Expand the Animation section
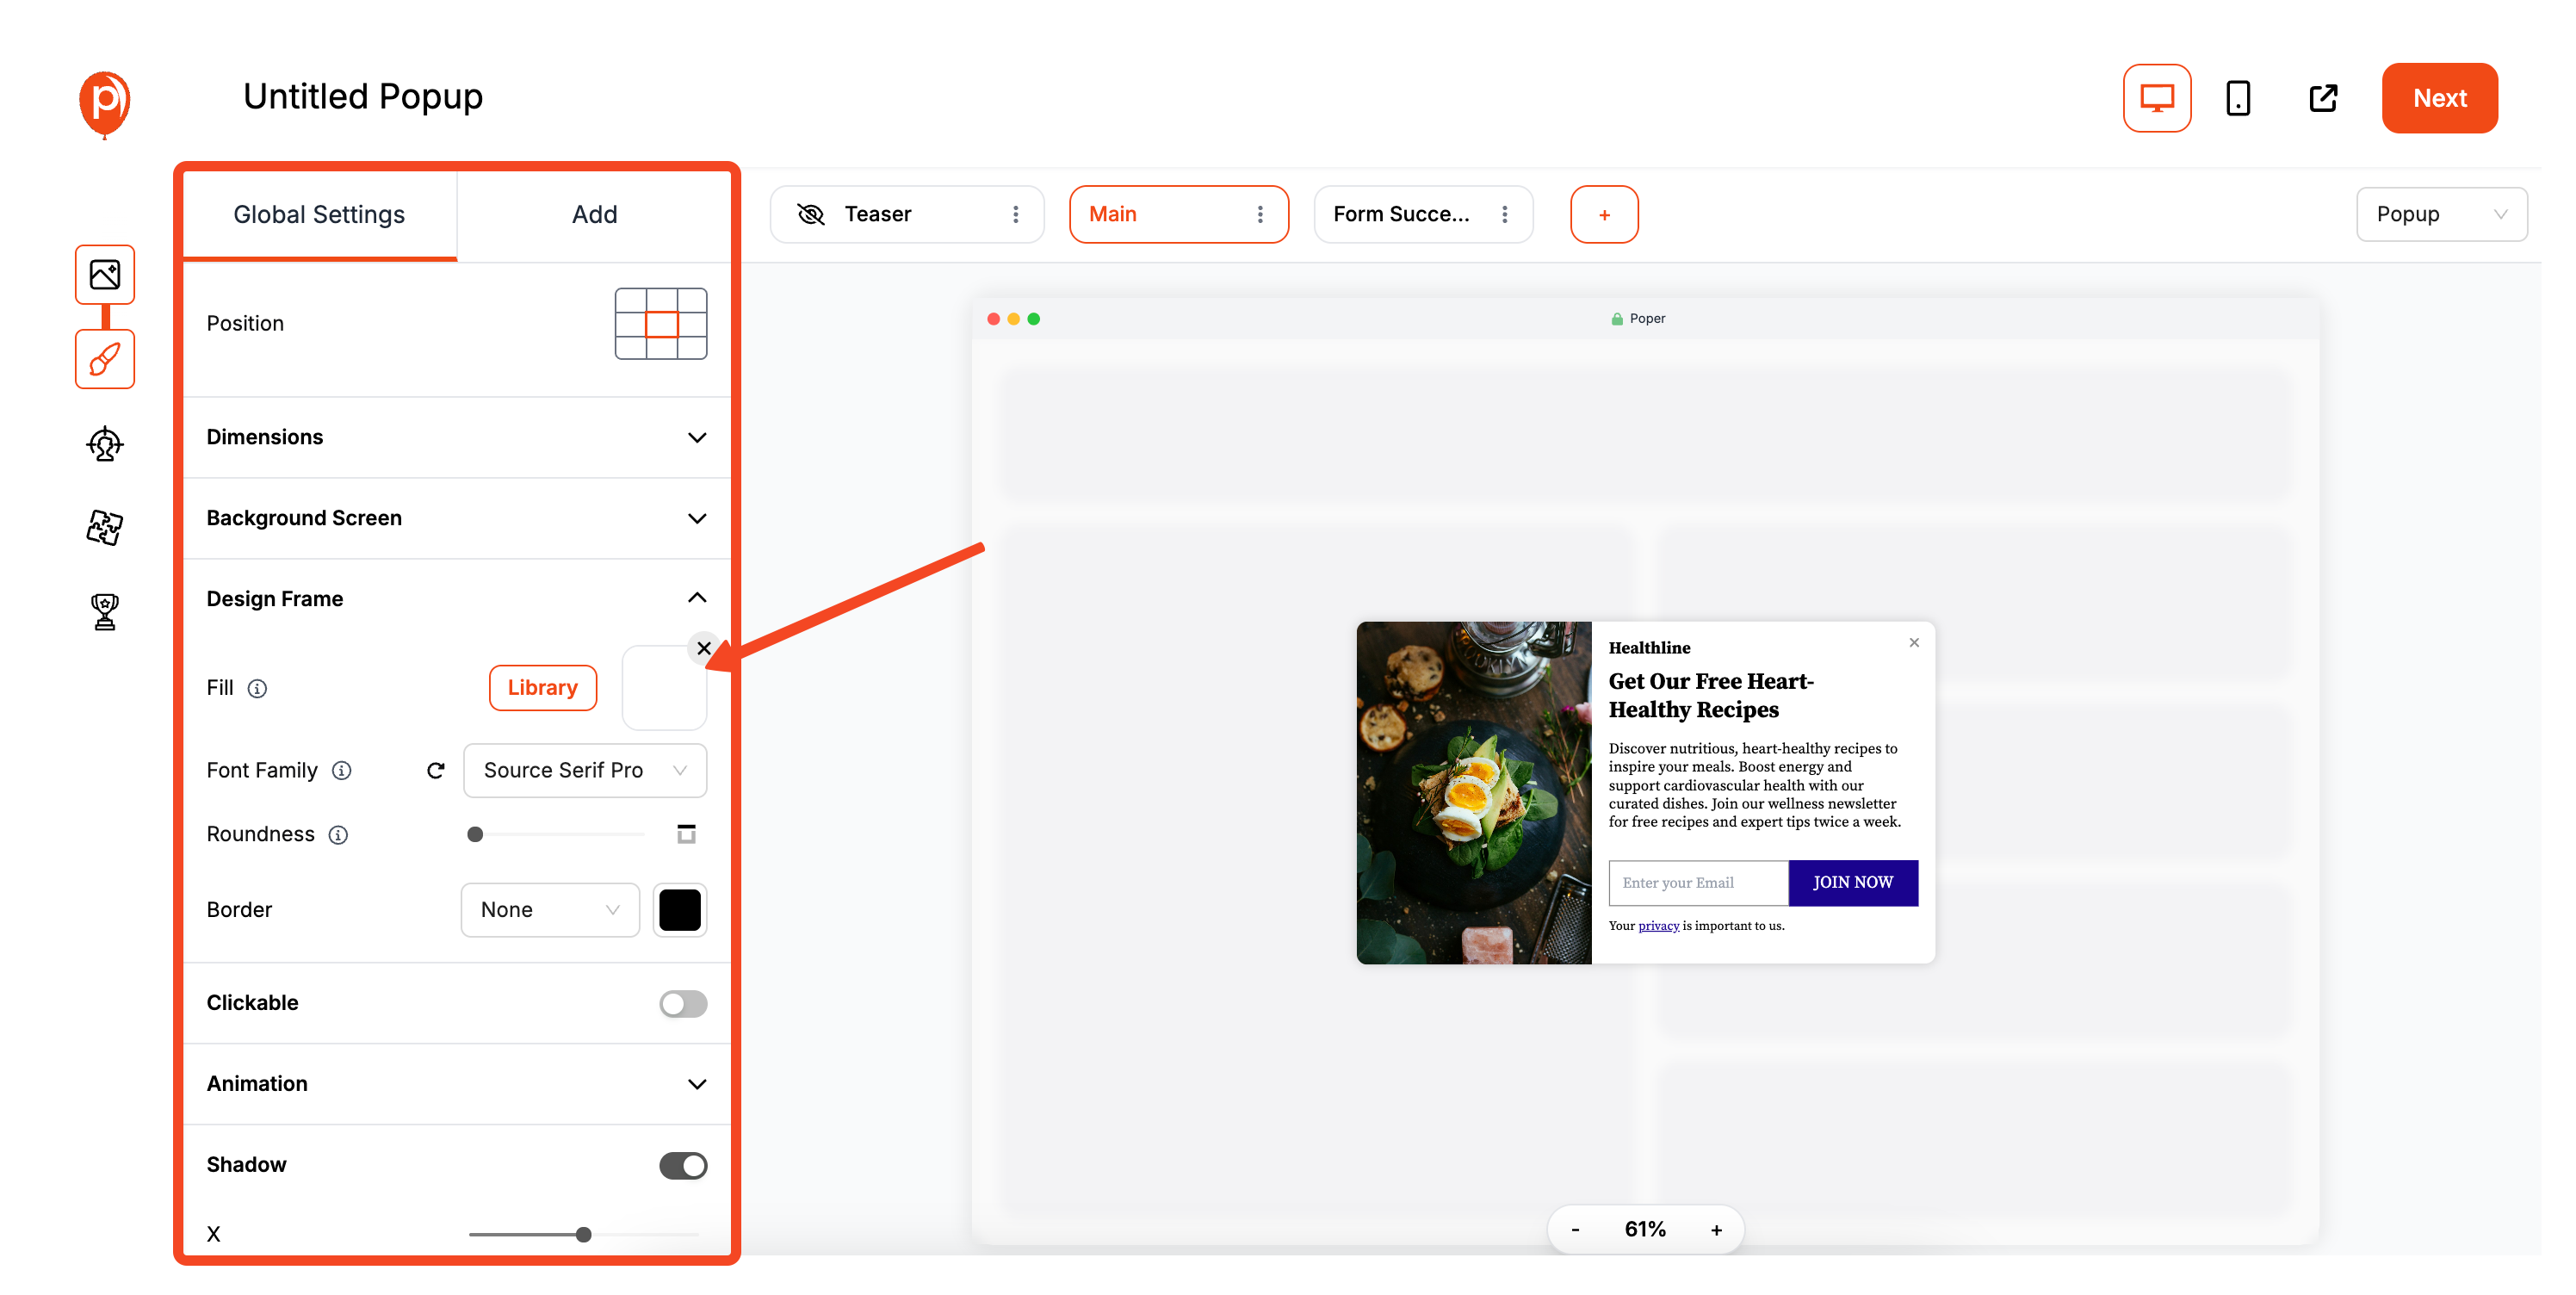The width and height of the screenshot is (2576, 1295). [456, 1084]
